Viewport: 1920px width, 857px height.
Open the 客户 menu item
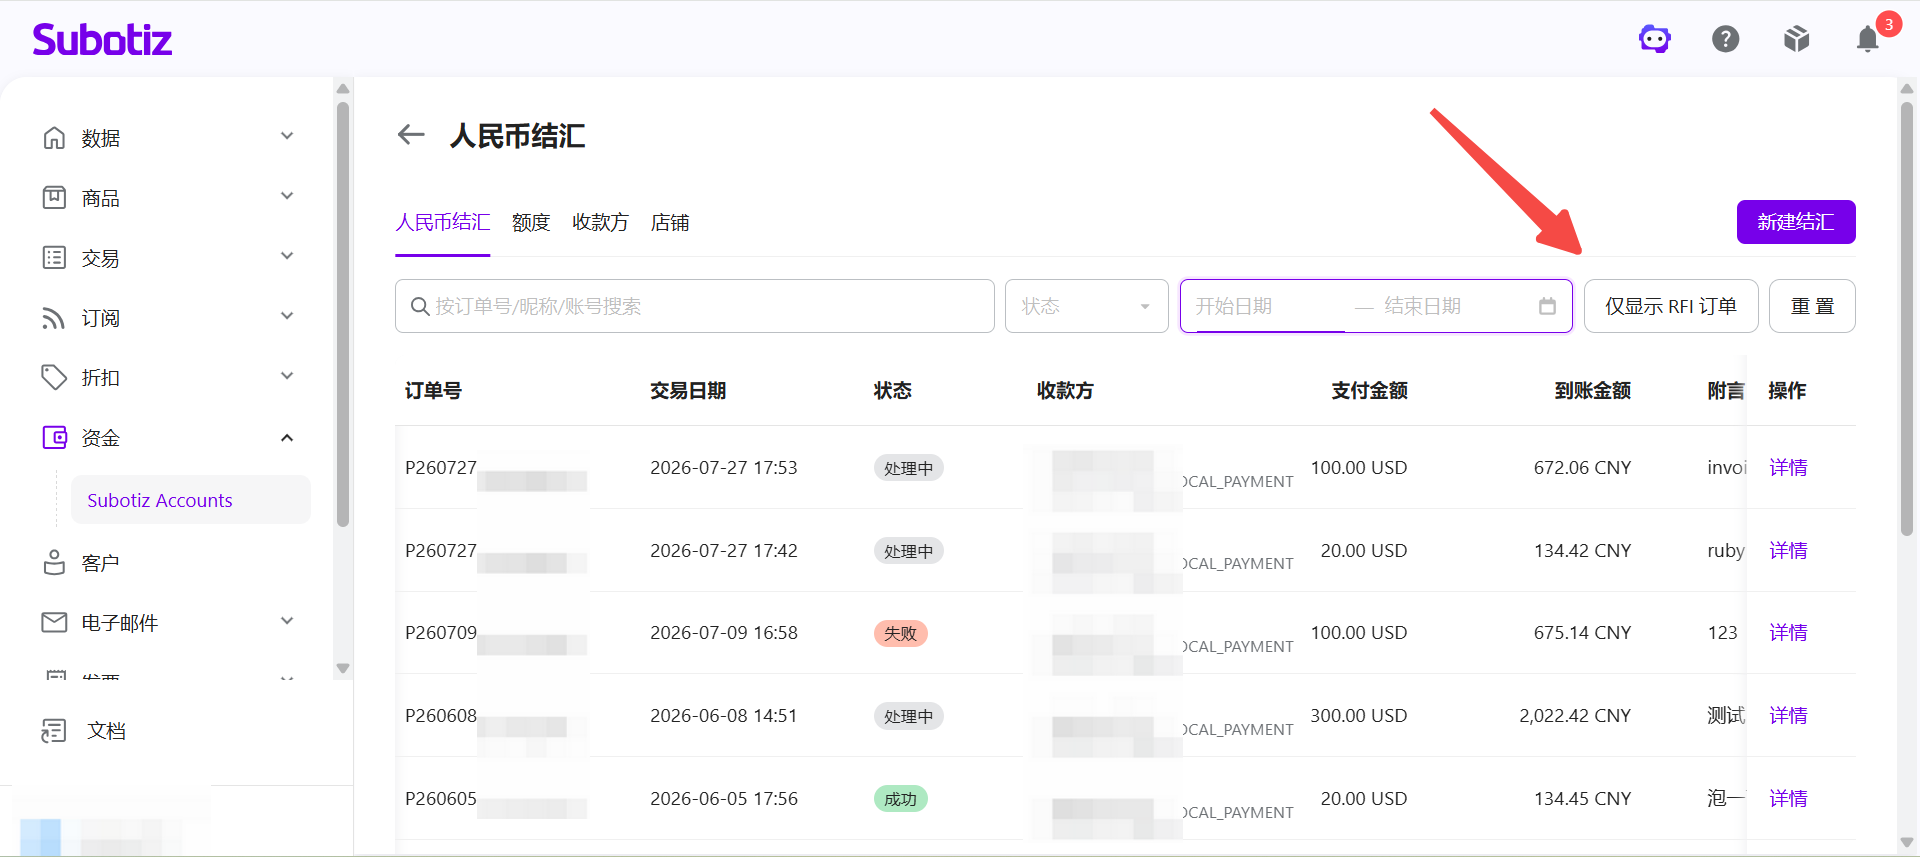click(x=100, y=563)
